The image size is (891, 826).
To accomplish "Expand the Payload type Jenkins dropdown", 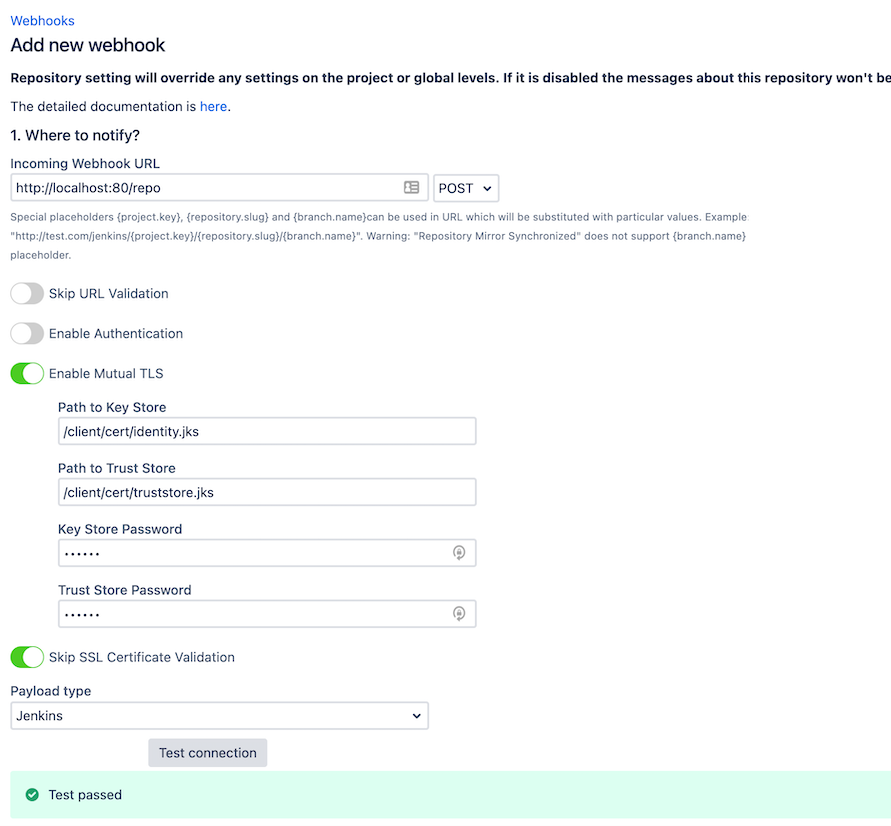I will [219, 716].
